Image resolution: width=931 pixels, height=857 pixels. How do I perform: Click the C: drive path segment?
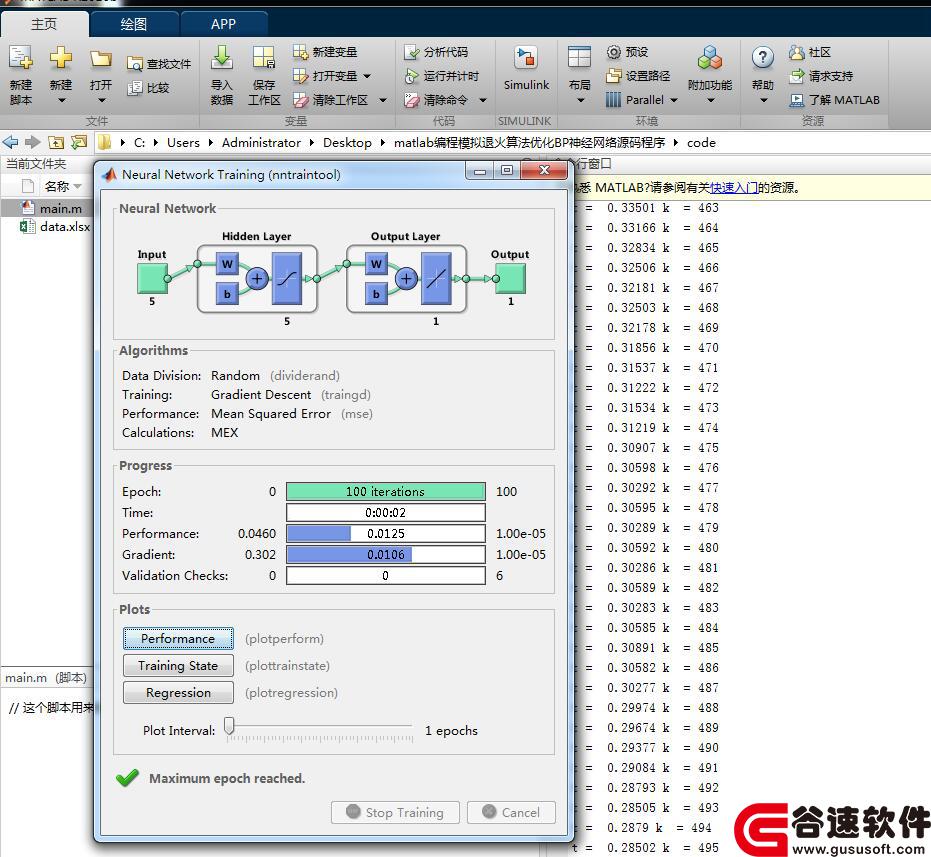[x=140, y=143]
